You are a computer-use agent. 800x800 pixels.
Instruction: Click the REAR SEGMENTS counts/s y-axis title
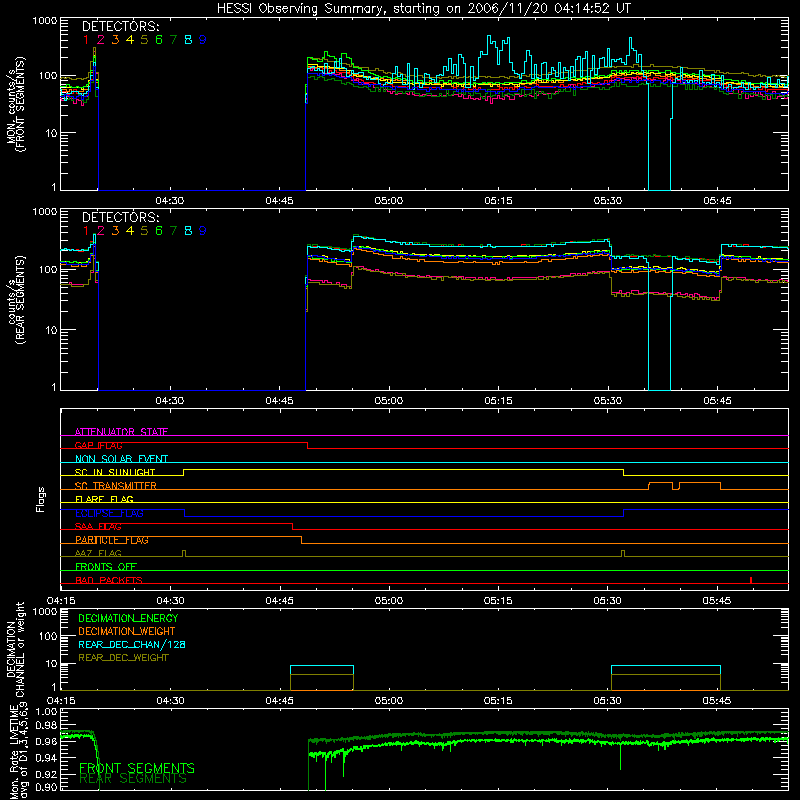16,299
